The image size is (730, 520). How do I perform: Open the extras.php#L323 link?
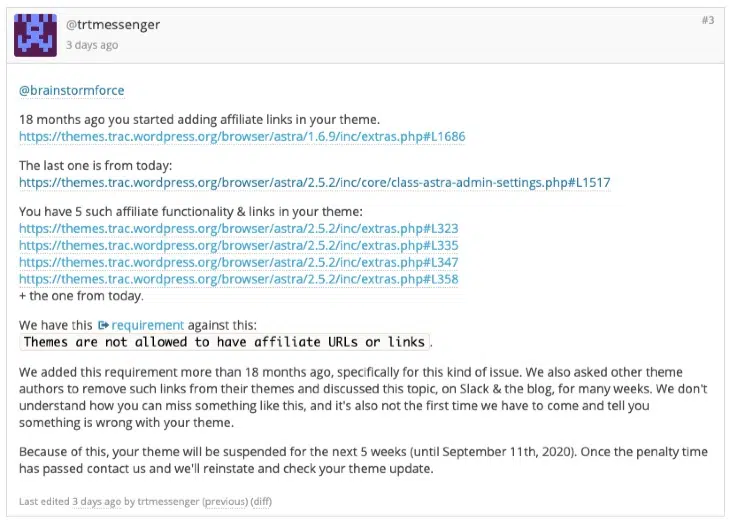[238, 228]
